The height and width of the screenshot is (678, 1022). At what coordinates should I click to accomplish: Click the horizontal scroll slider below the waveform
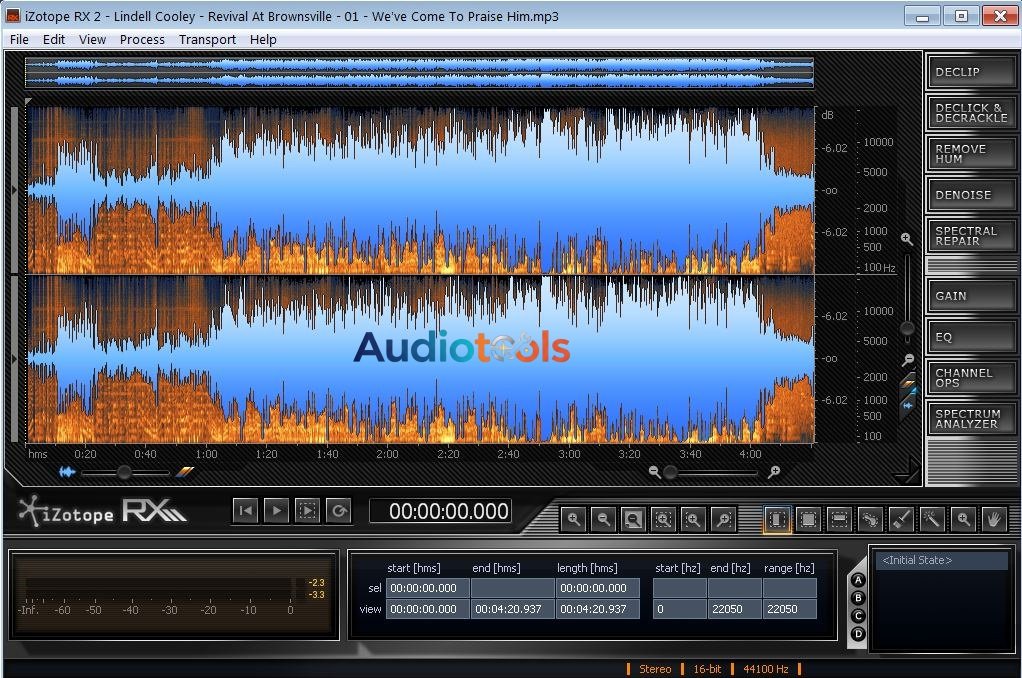(x=122, y=472)
